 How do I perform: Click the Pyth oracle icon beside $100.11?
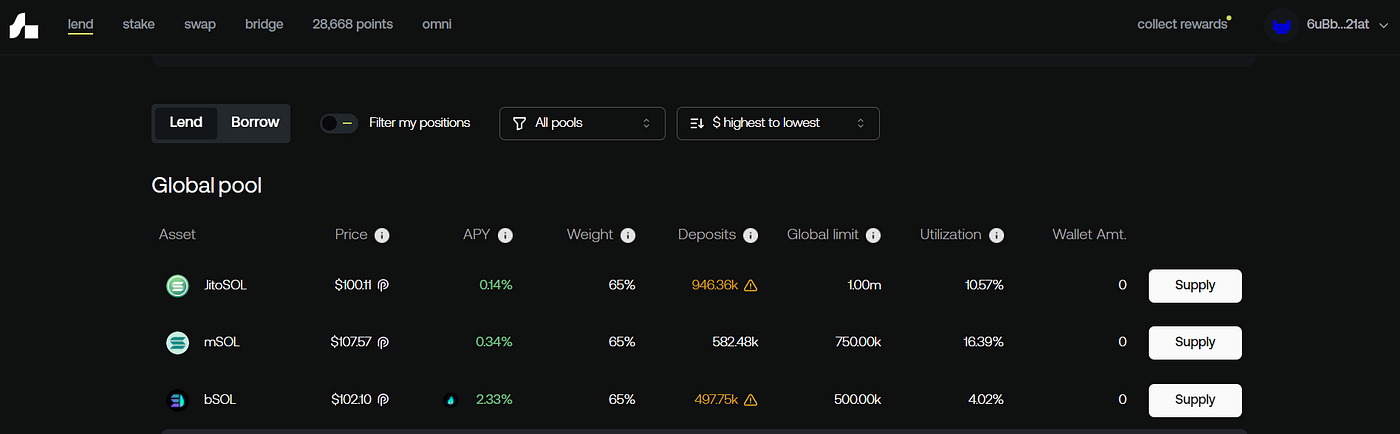(383, 285)
